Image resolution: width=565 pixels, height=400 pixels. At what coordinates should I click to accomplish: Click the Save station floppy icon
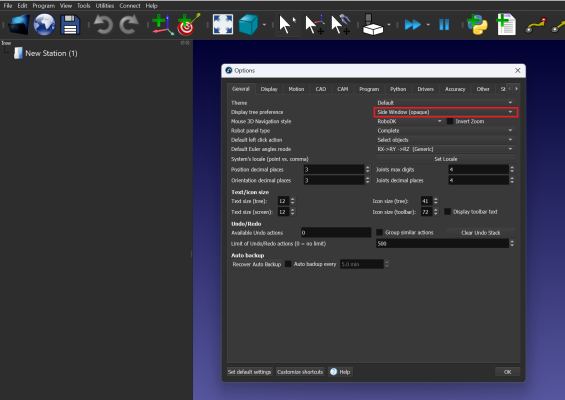[70, 25]
